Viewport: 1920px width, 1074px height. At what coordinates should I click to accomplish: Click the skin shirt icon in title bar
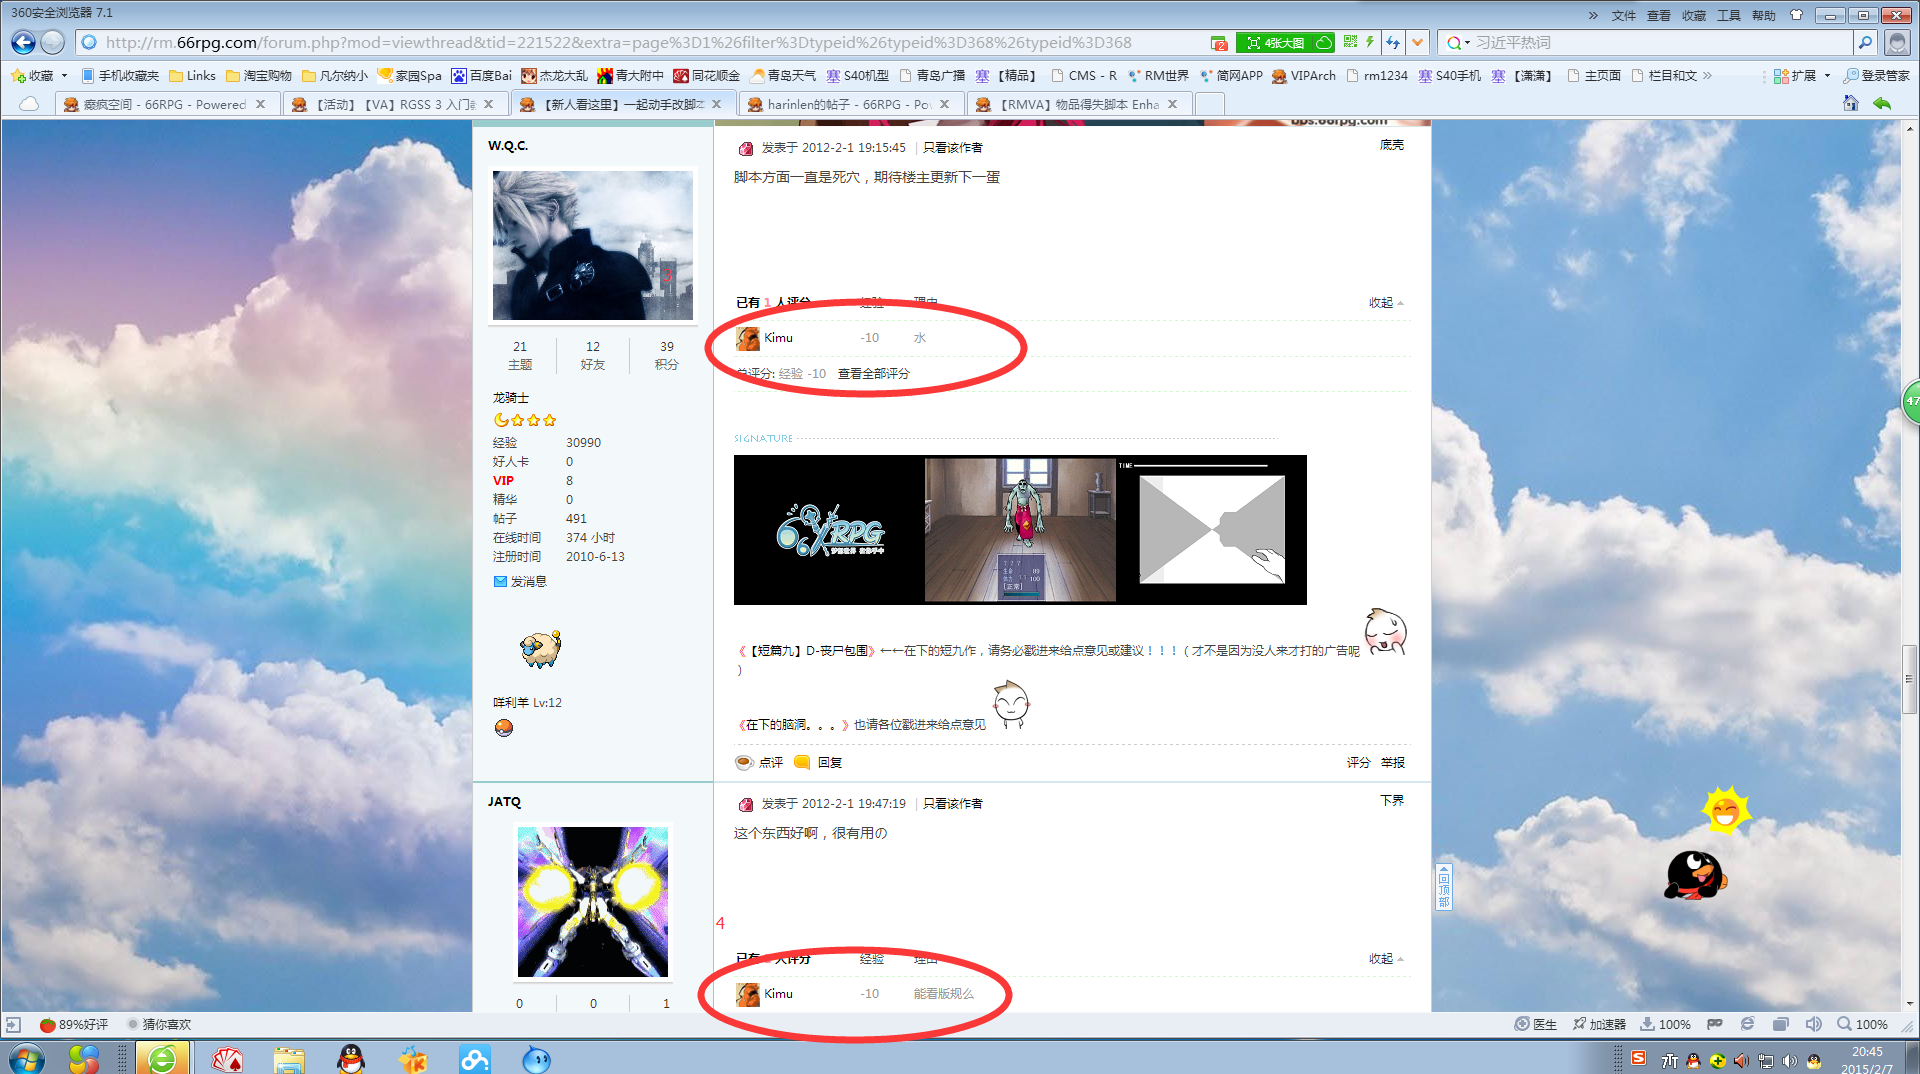pos(1796,15)
